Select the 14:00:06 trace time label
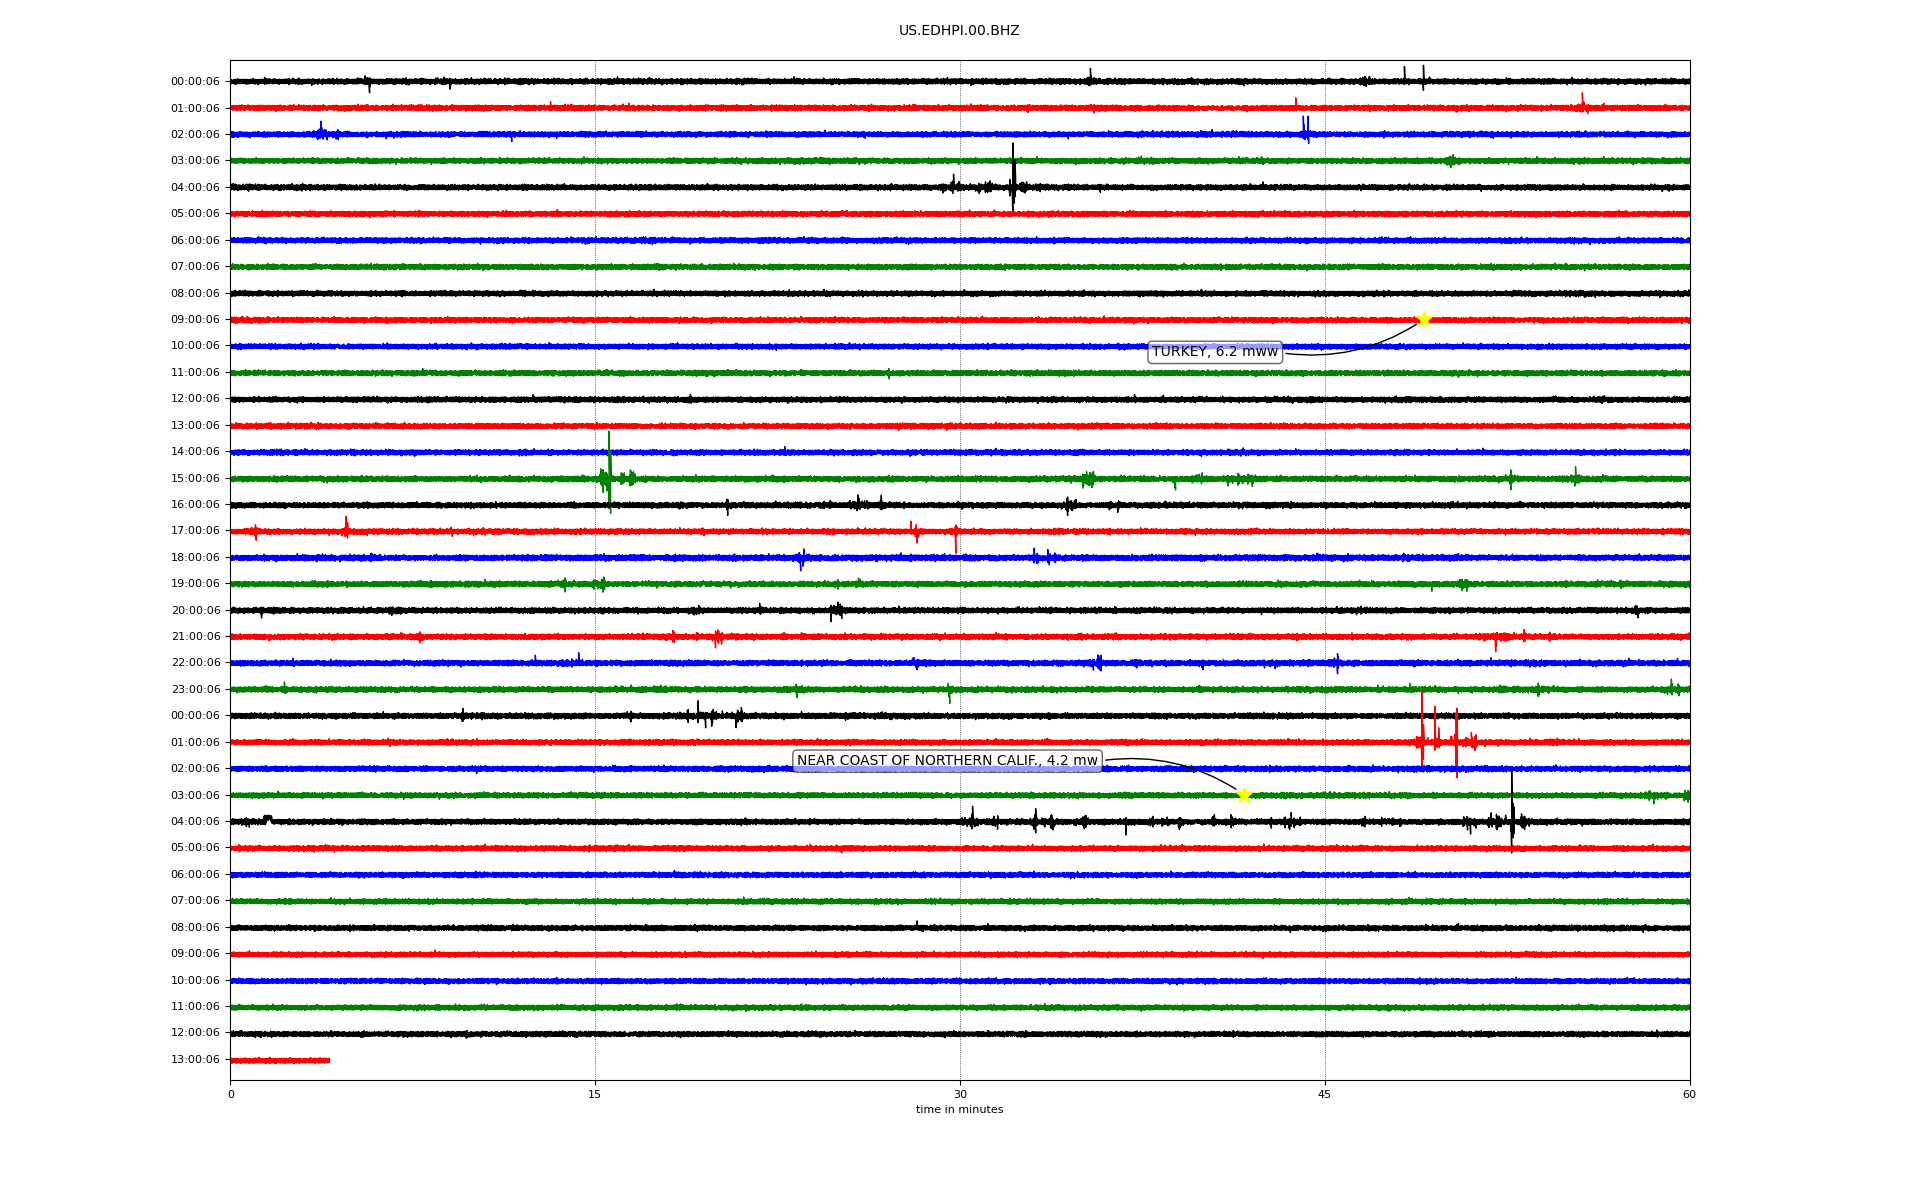 pyautogui.click(x=195, y=452)
